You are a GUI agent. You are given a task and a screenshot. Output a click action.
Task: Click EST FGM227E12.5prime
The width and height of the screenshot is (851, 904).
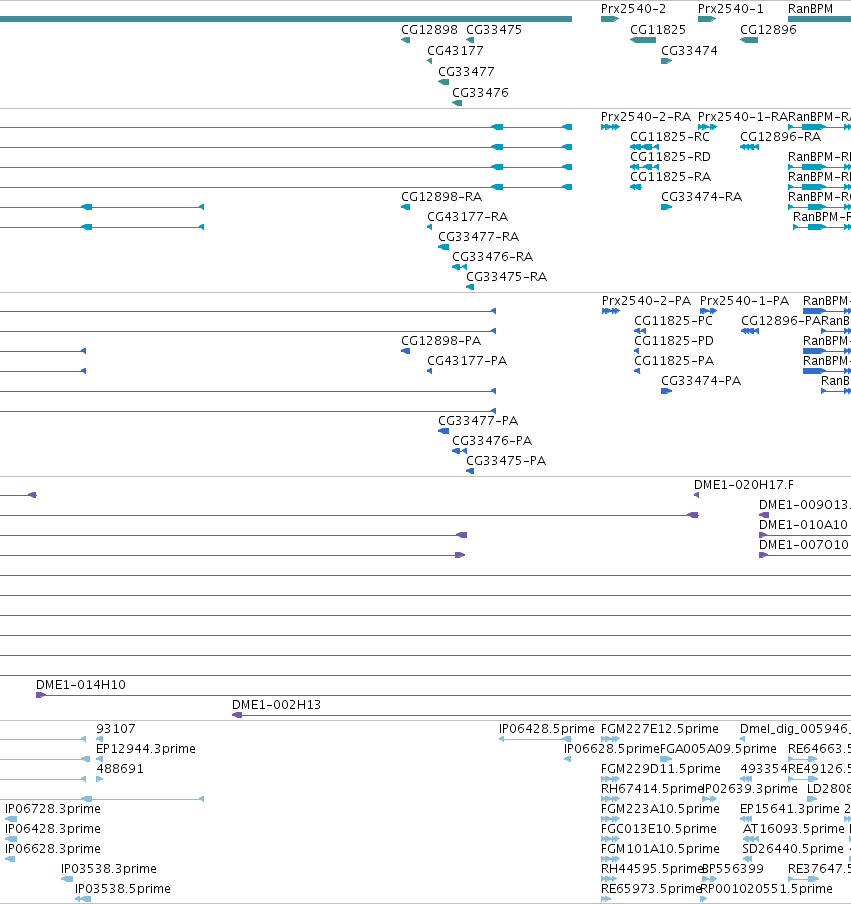point(660,729)
